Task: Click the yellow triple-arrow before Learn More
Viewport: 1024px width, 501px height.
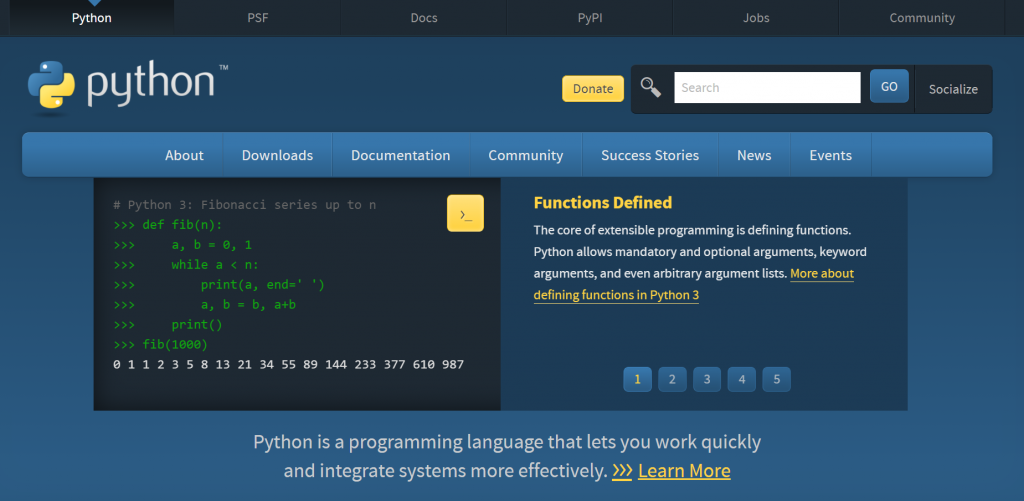Action: [x=622, y=471]
